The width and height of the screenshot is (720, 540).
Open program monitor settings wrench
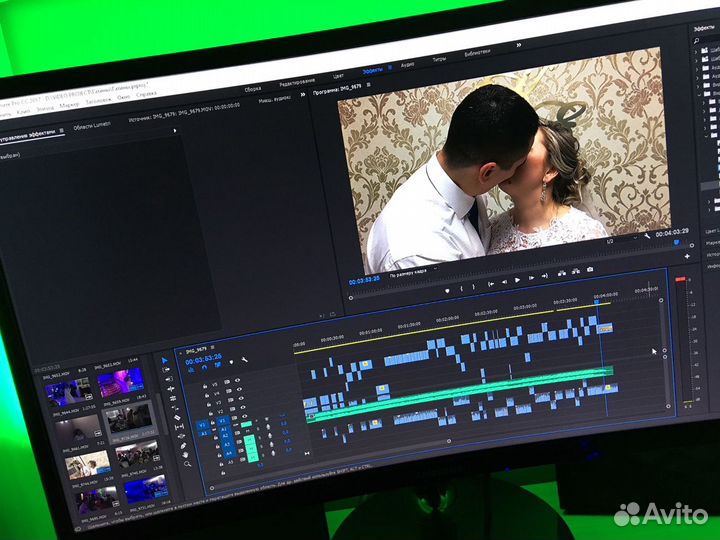(647, 236)
